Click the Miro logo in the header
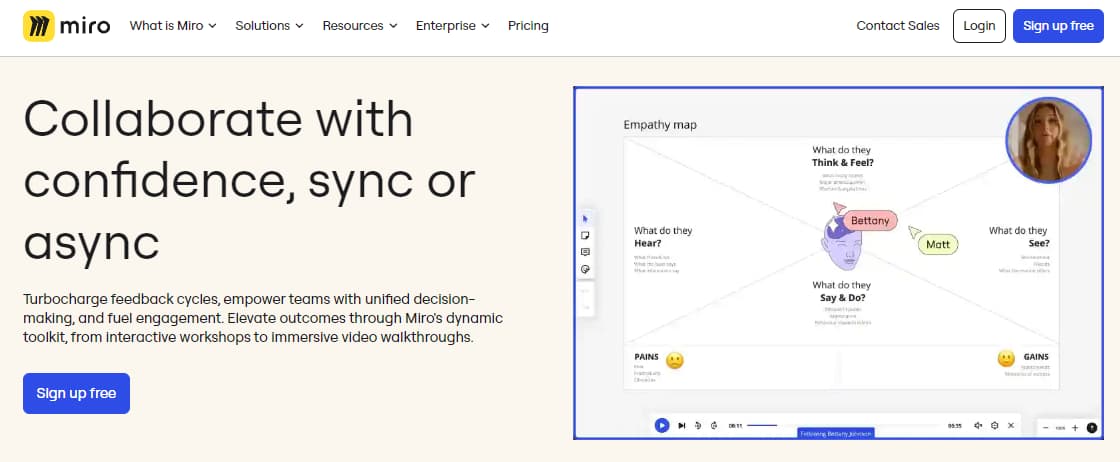 (x=66, y=26)
